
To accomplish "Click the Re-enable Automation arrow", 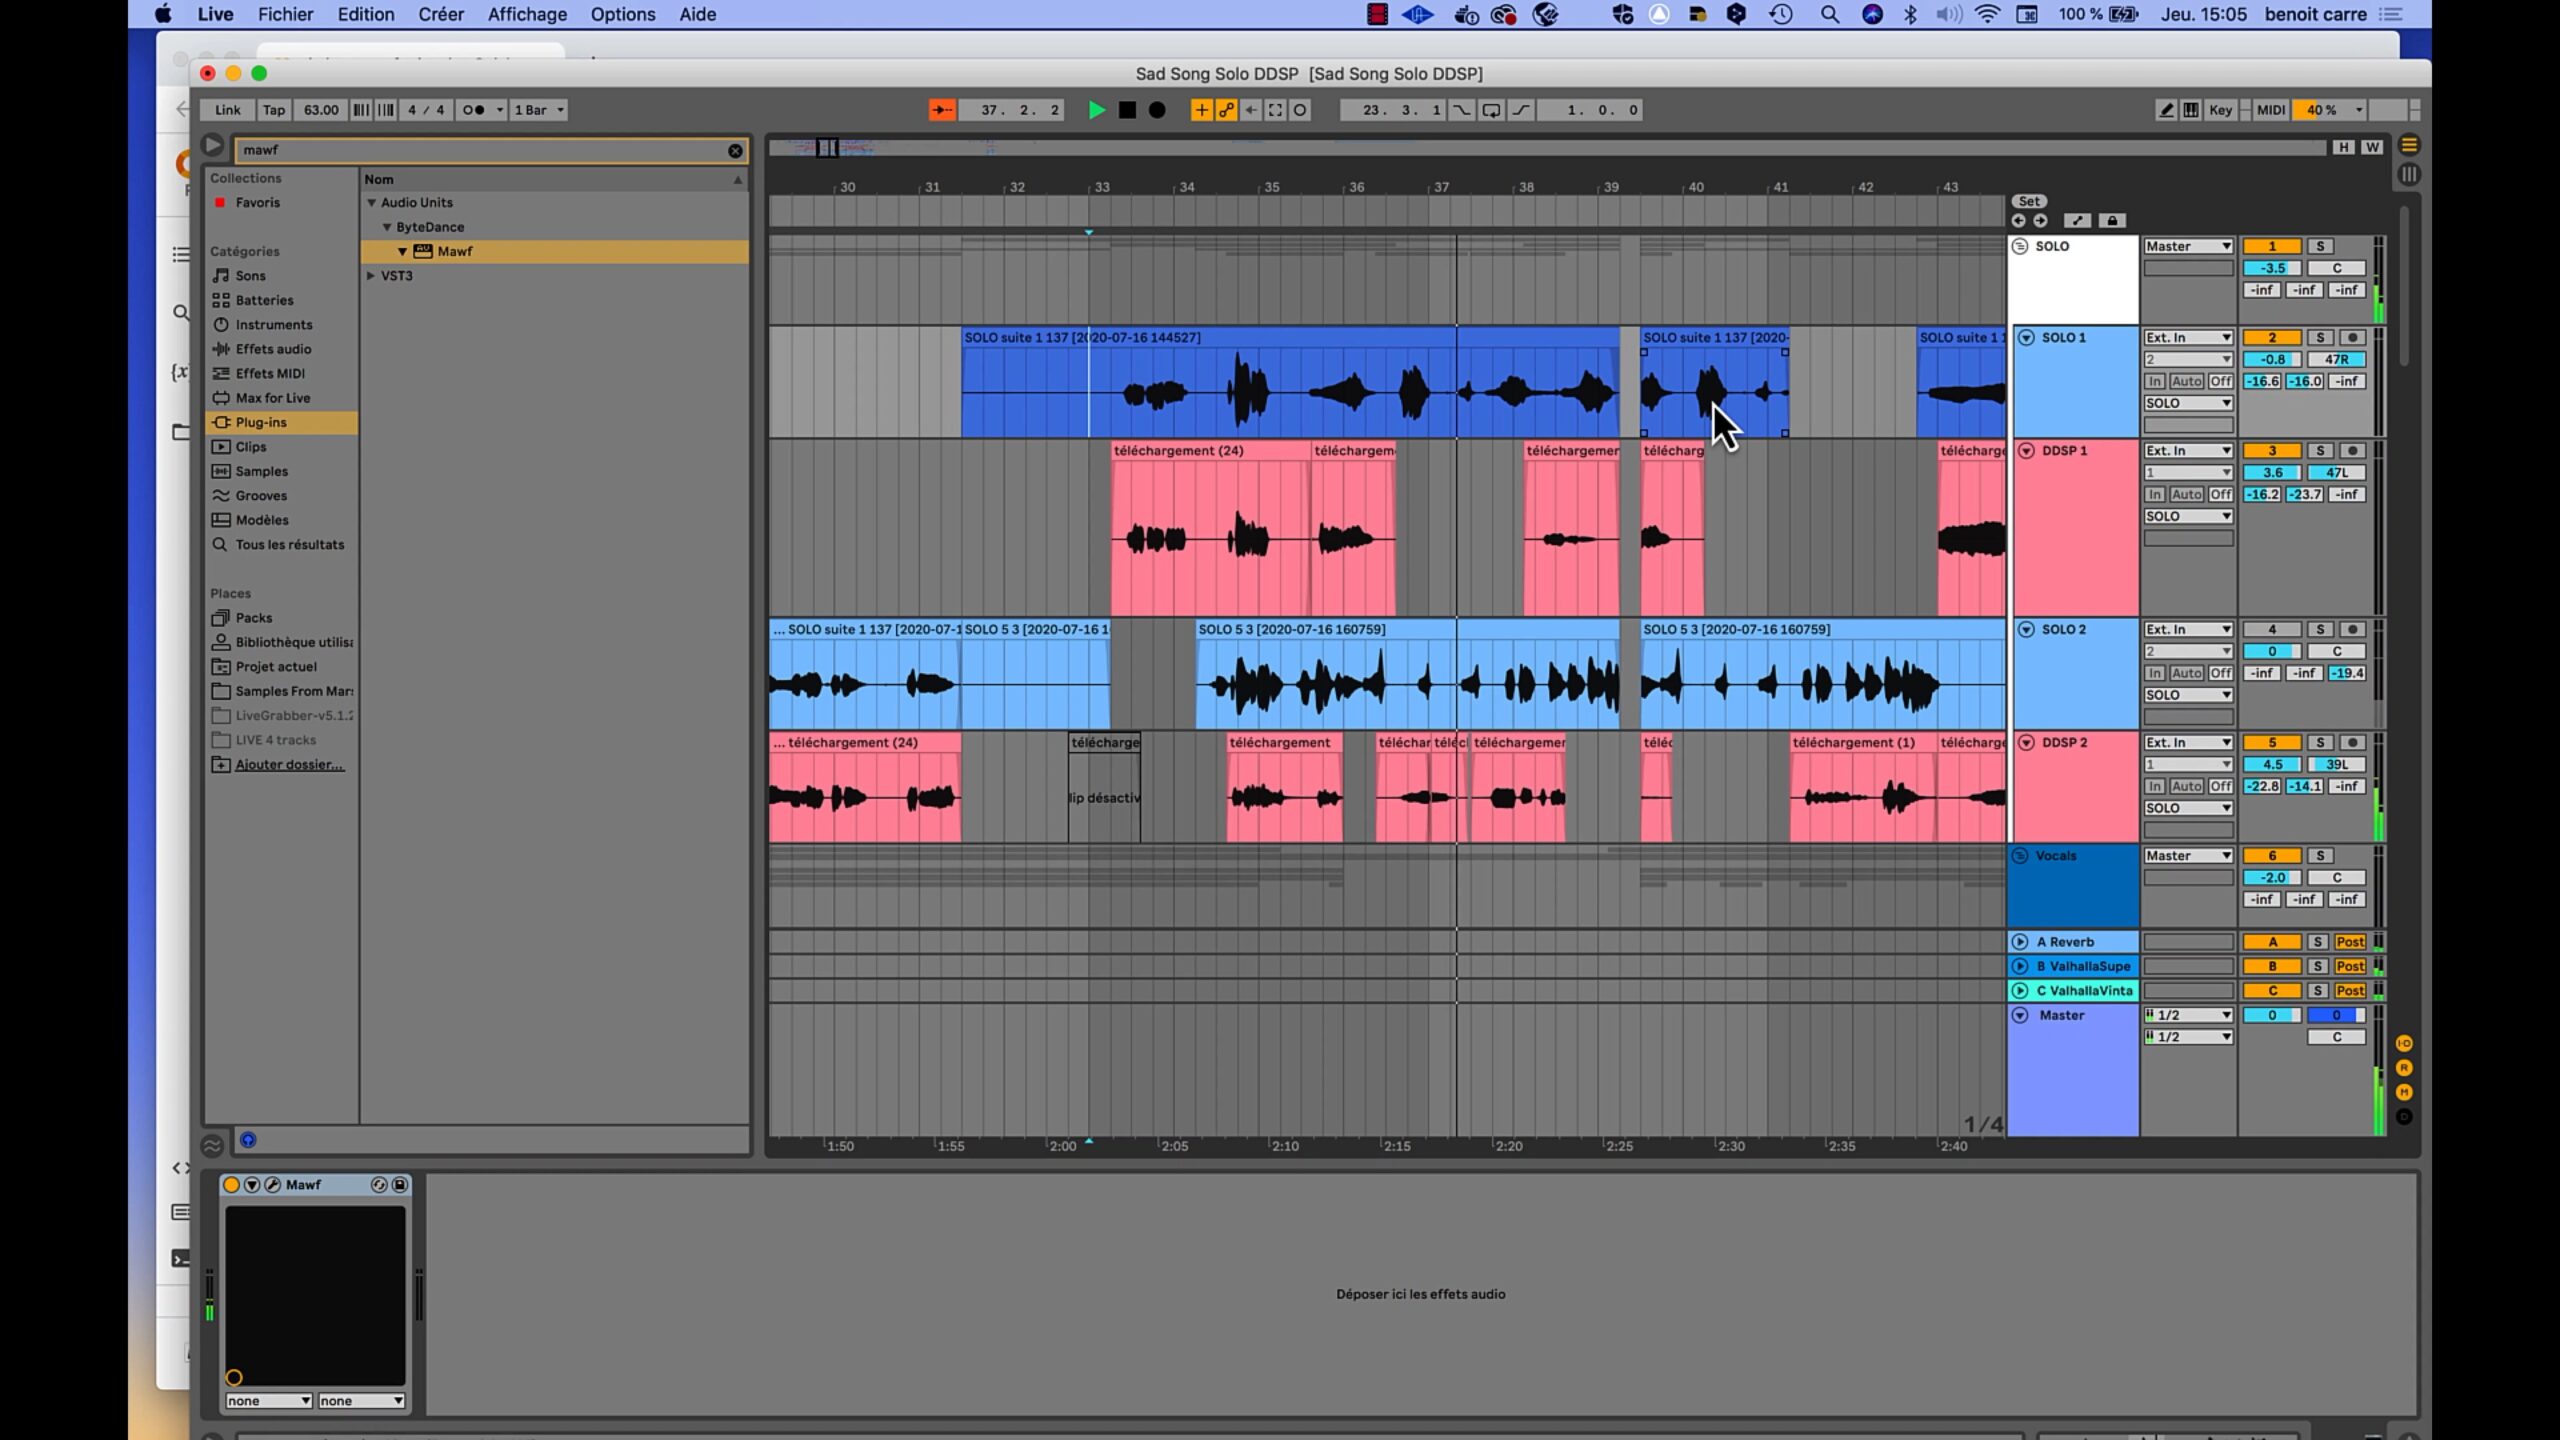I will click(x=1251, y=110).
